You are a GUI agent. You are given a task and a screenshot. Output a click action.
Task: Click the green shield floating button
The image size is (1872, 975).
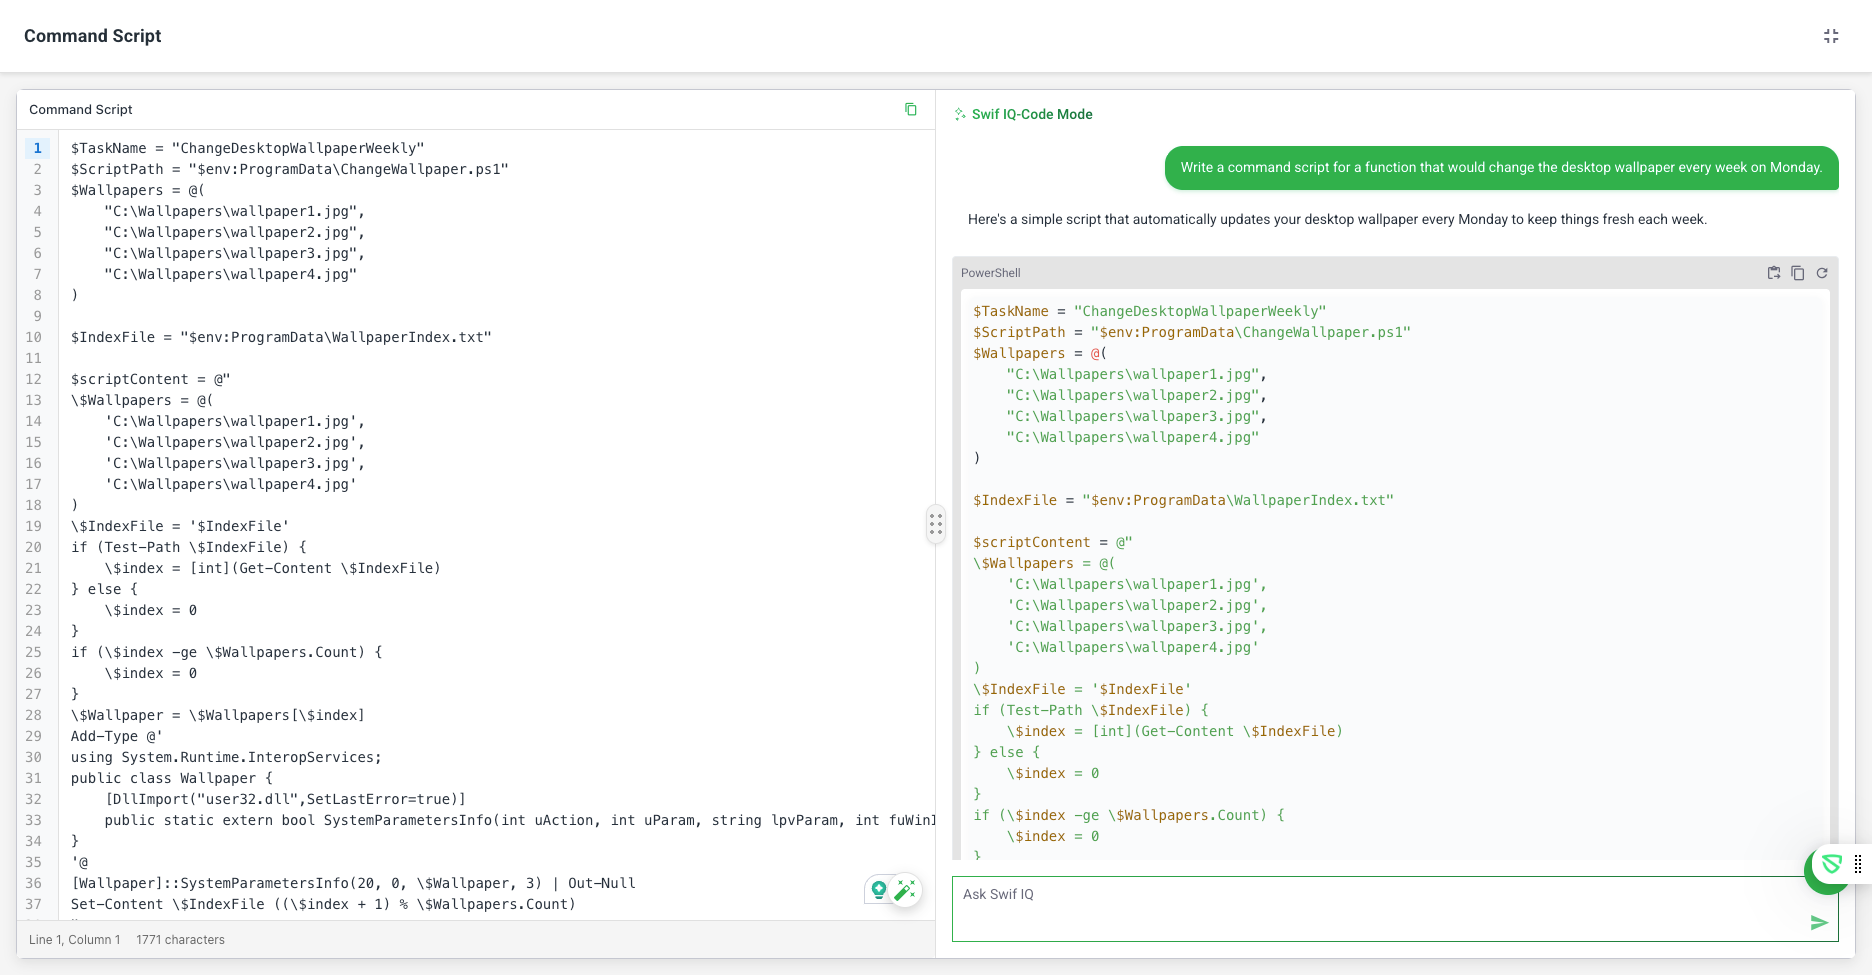[1830, 865]
